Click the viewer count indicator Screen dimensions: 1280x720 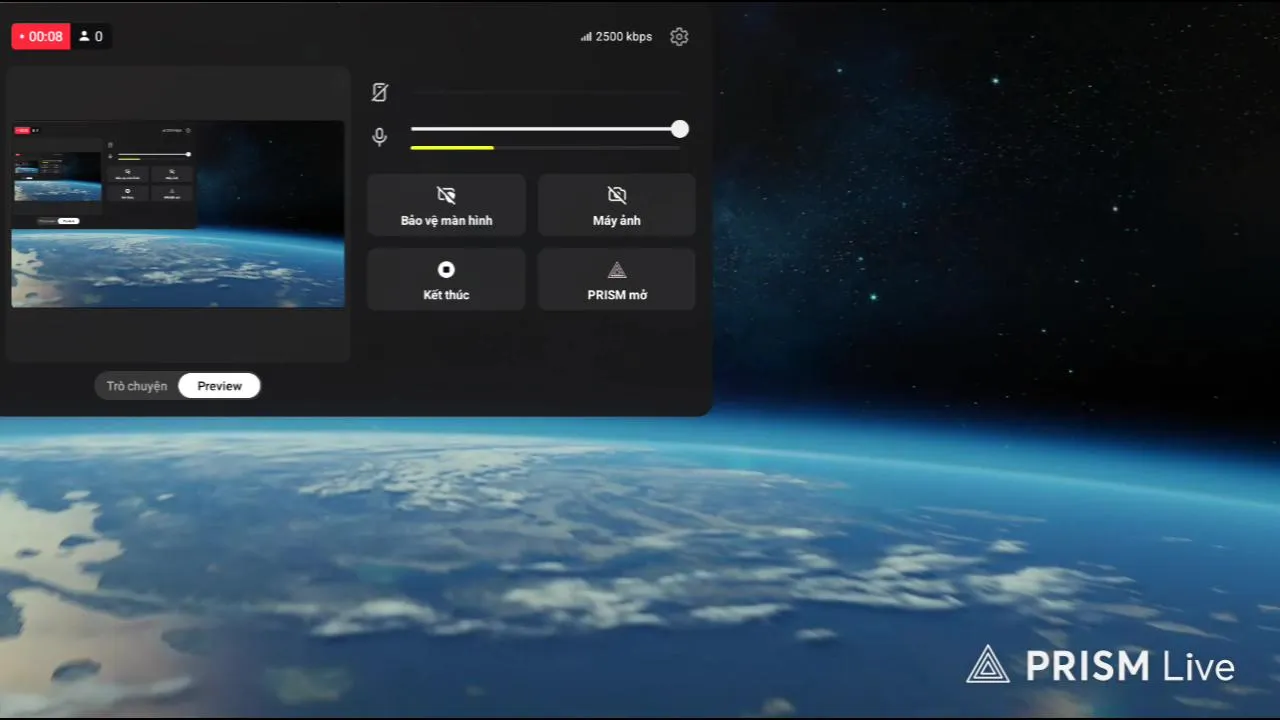point(91,37)
